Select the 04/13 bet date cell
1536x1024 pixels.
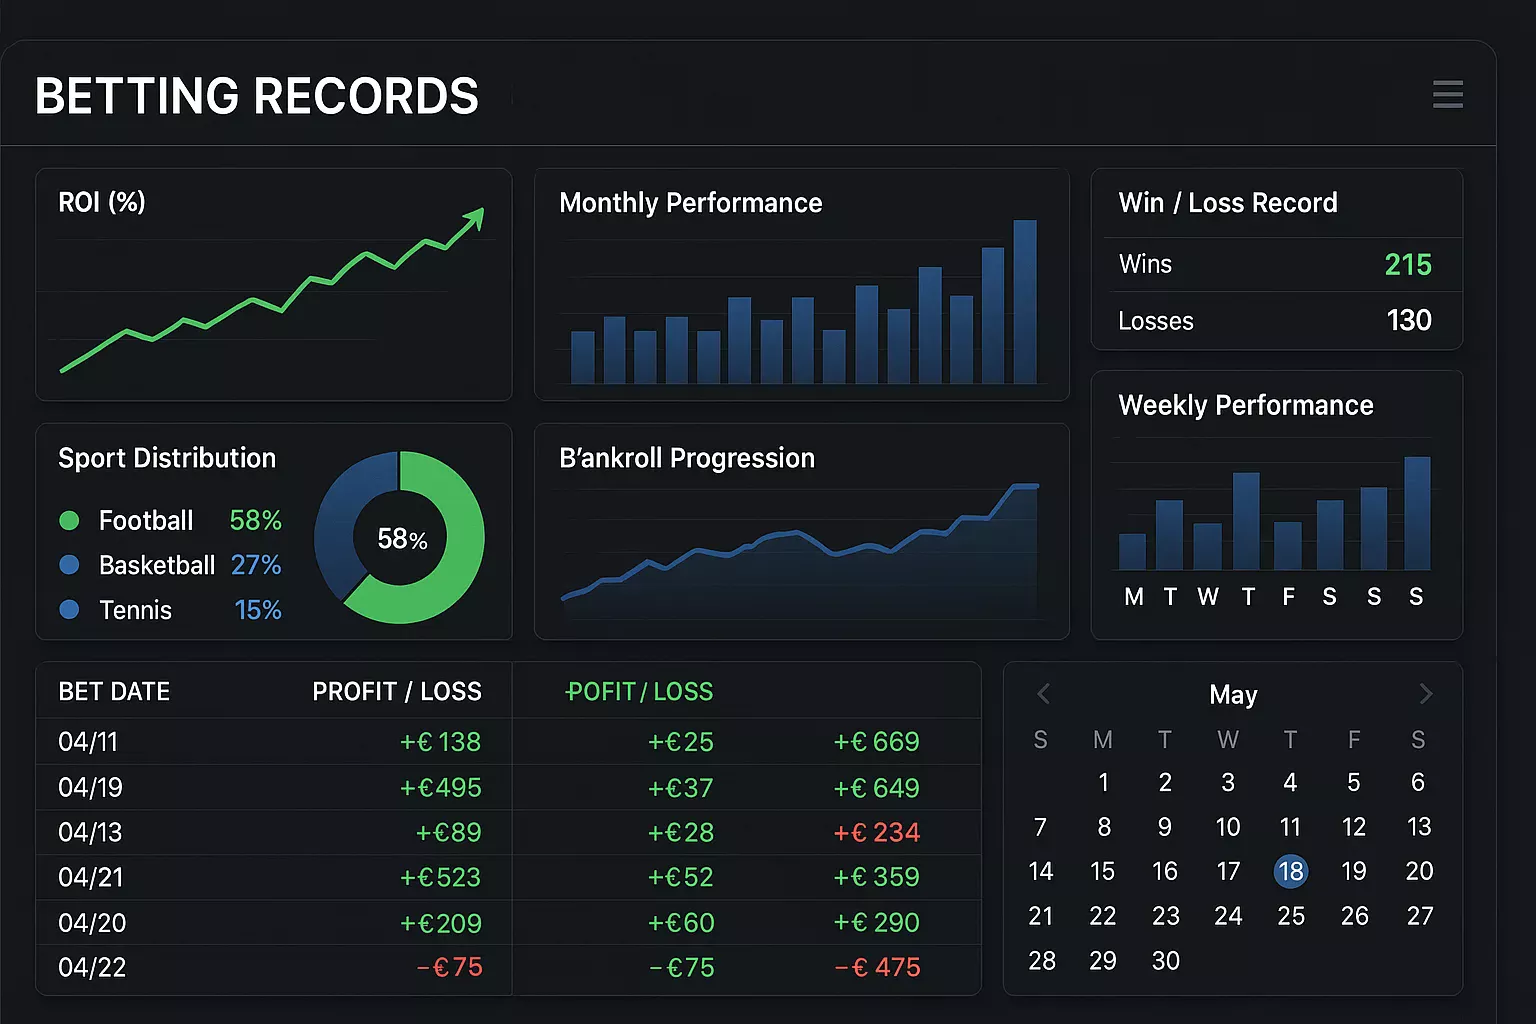tap(90, 832)
